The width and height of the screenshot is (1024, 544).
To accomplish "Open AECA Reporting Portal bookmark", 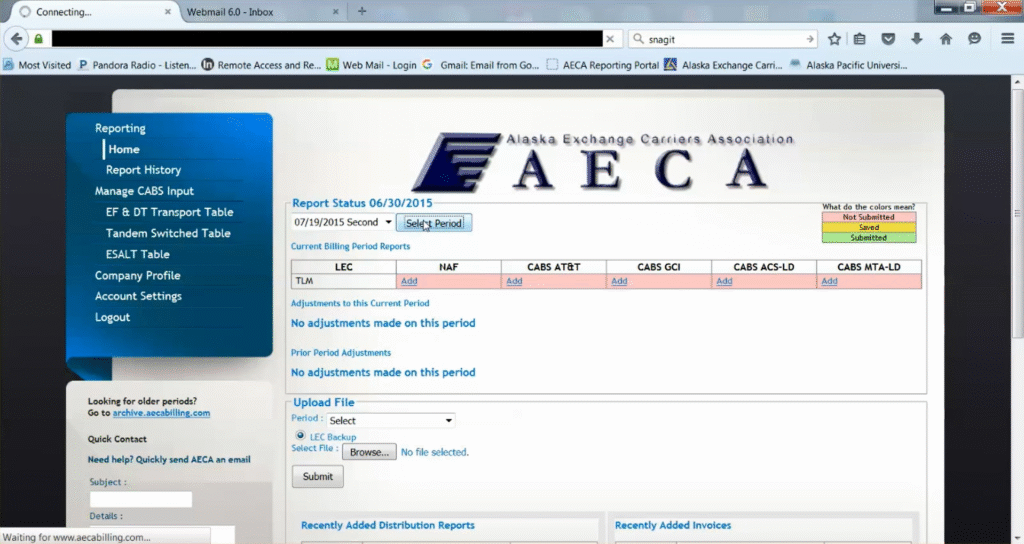I will [603, 65].
